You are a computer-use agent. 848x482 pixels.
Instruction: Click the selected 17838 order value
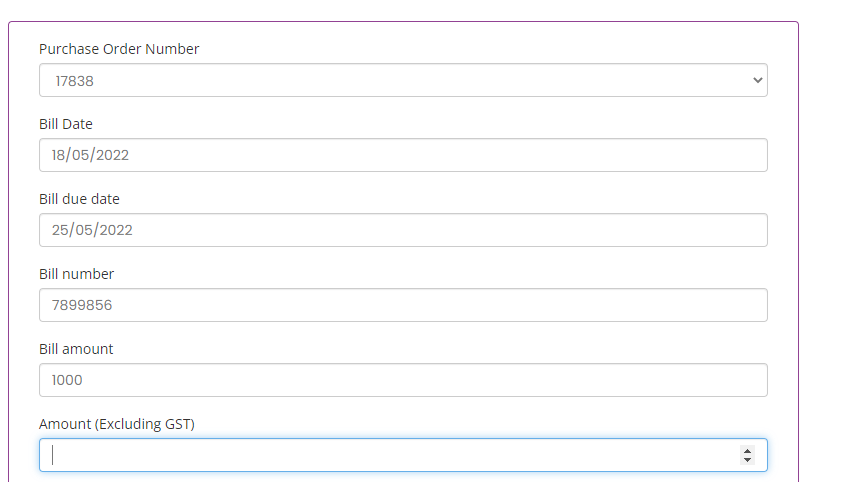coord(74,80)
